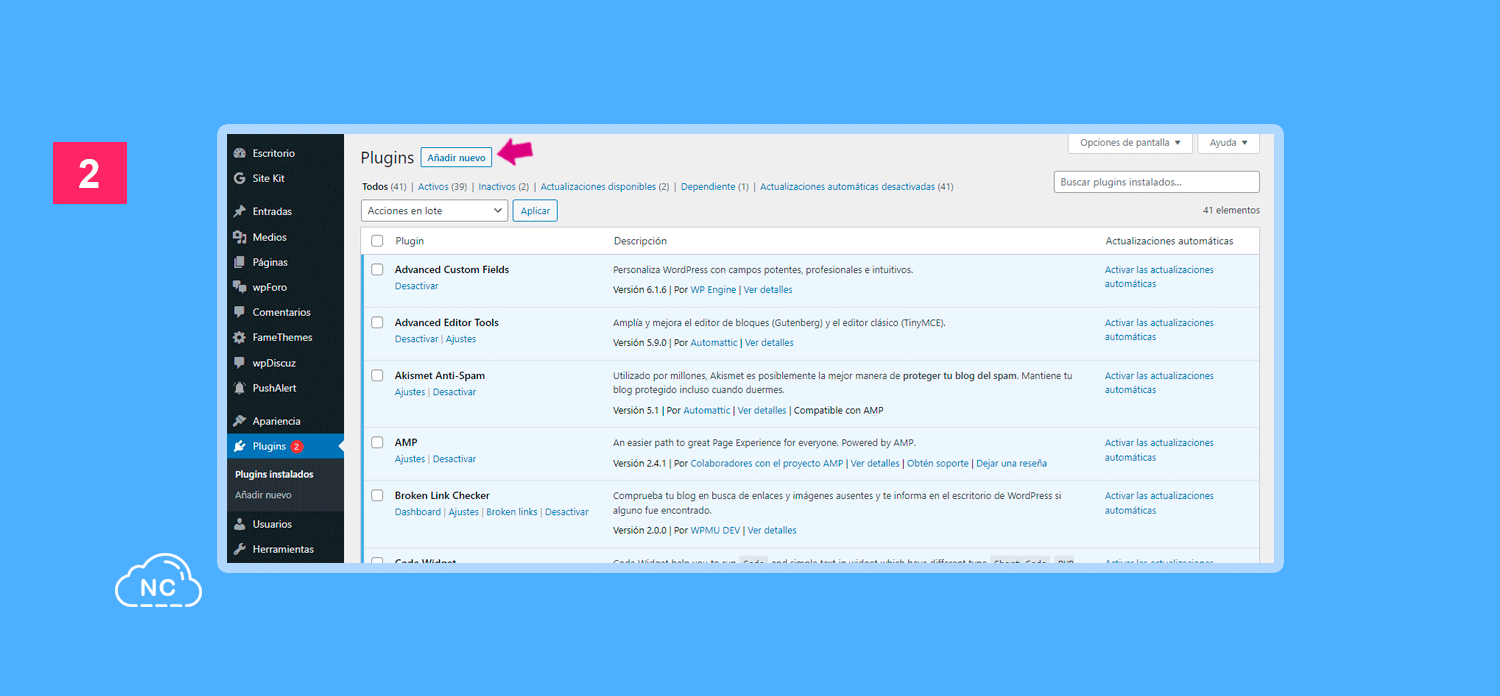Filter plugins by Dependiente (1)

(715, 187)
